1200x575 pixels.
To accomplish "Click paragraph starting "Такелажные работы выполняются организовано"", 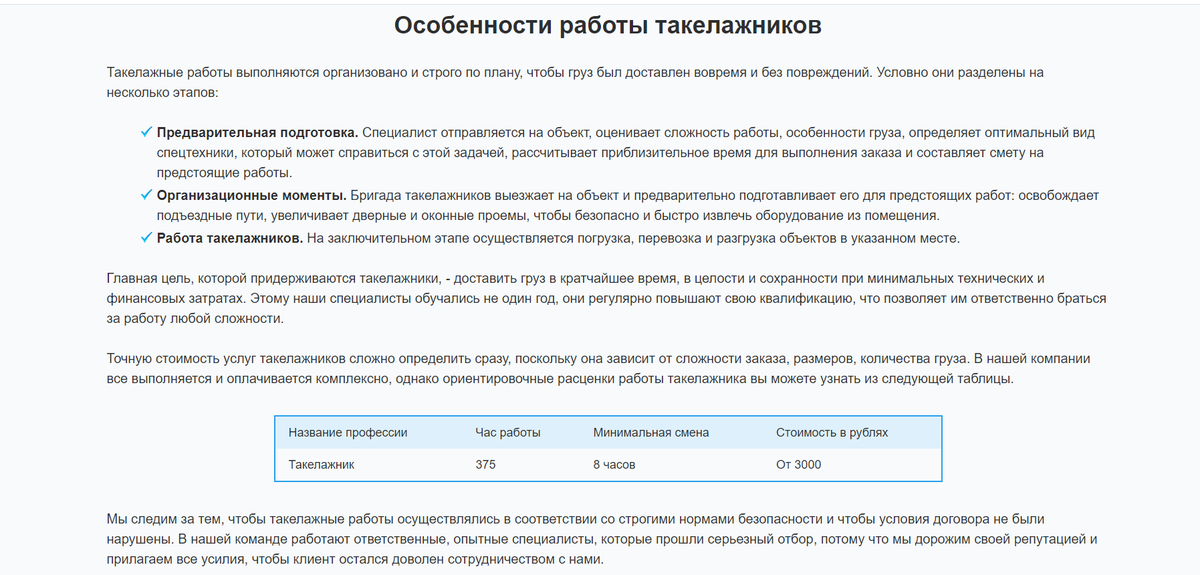I will [x=575, y=83].
